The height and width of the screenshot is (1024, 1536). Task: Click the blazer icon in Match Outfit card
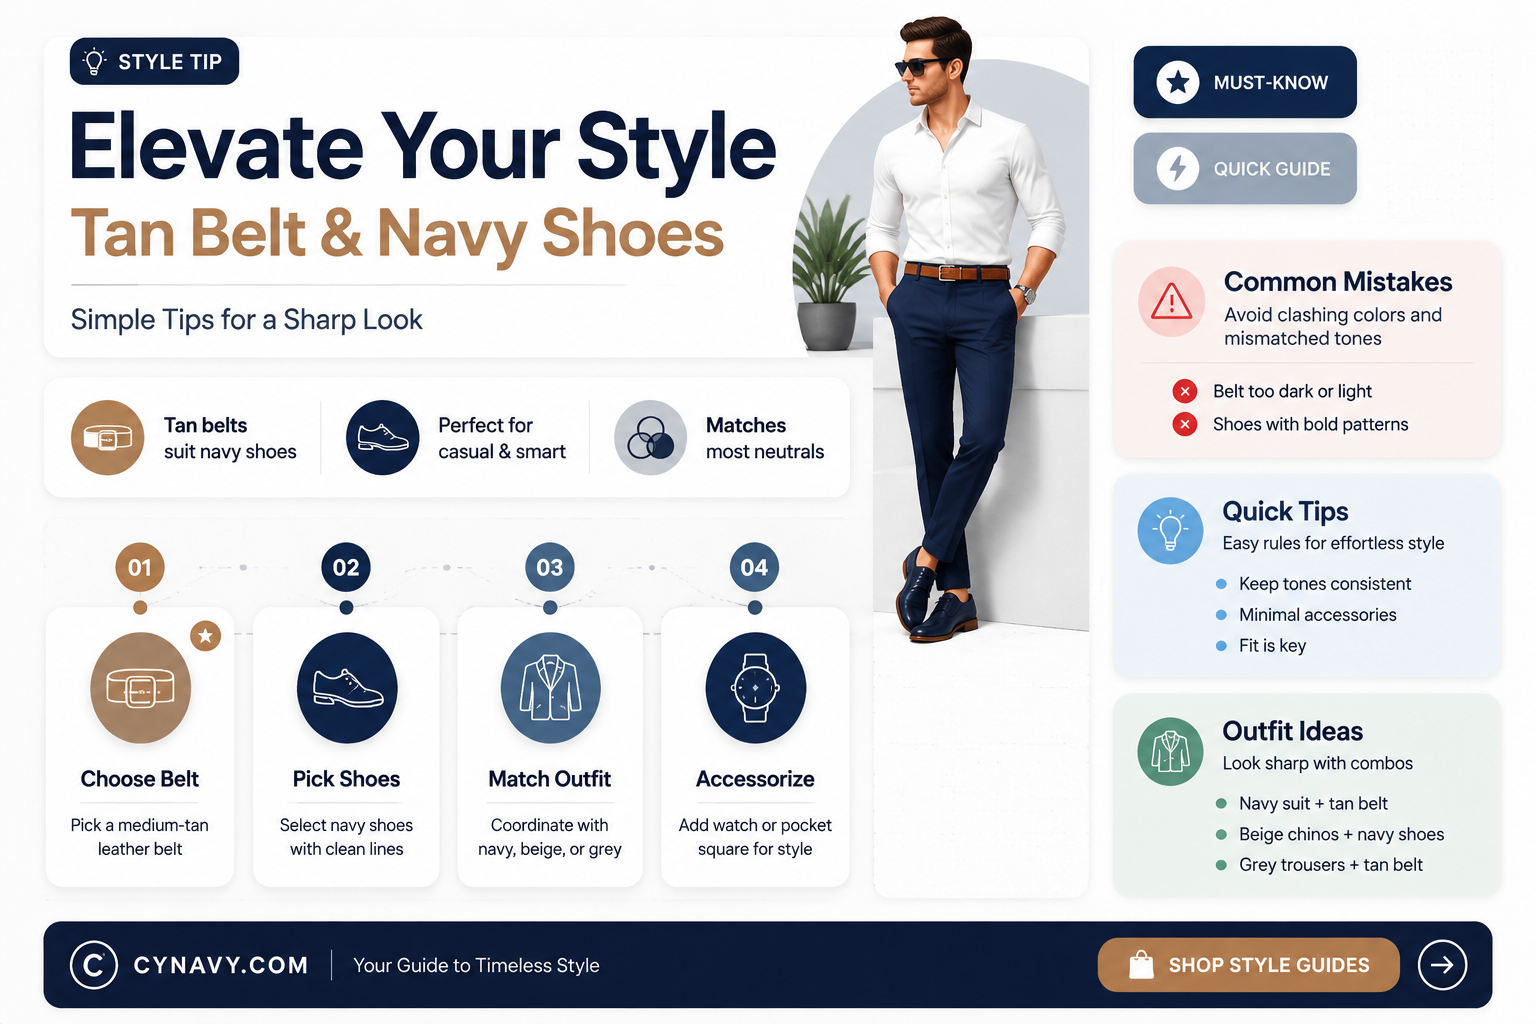pyautogui.click(x=550, y=688)
